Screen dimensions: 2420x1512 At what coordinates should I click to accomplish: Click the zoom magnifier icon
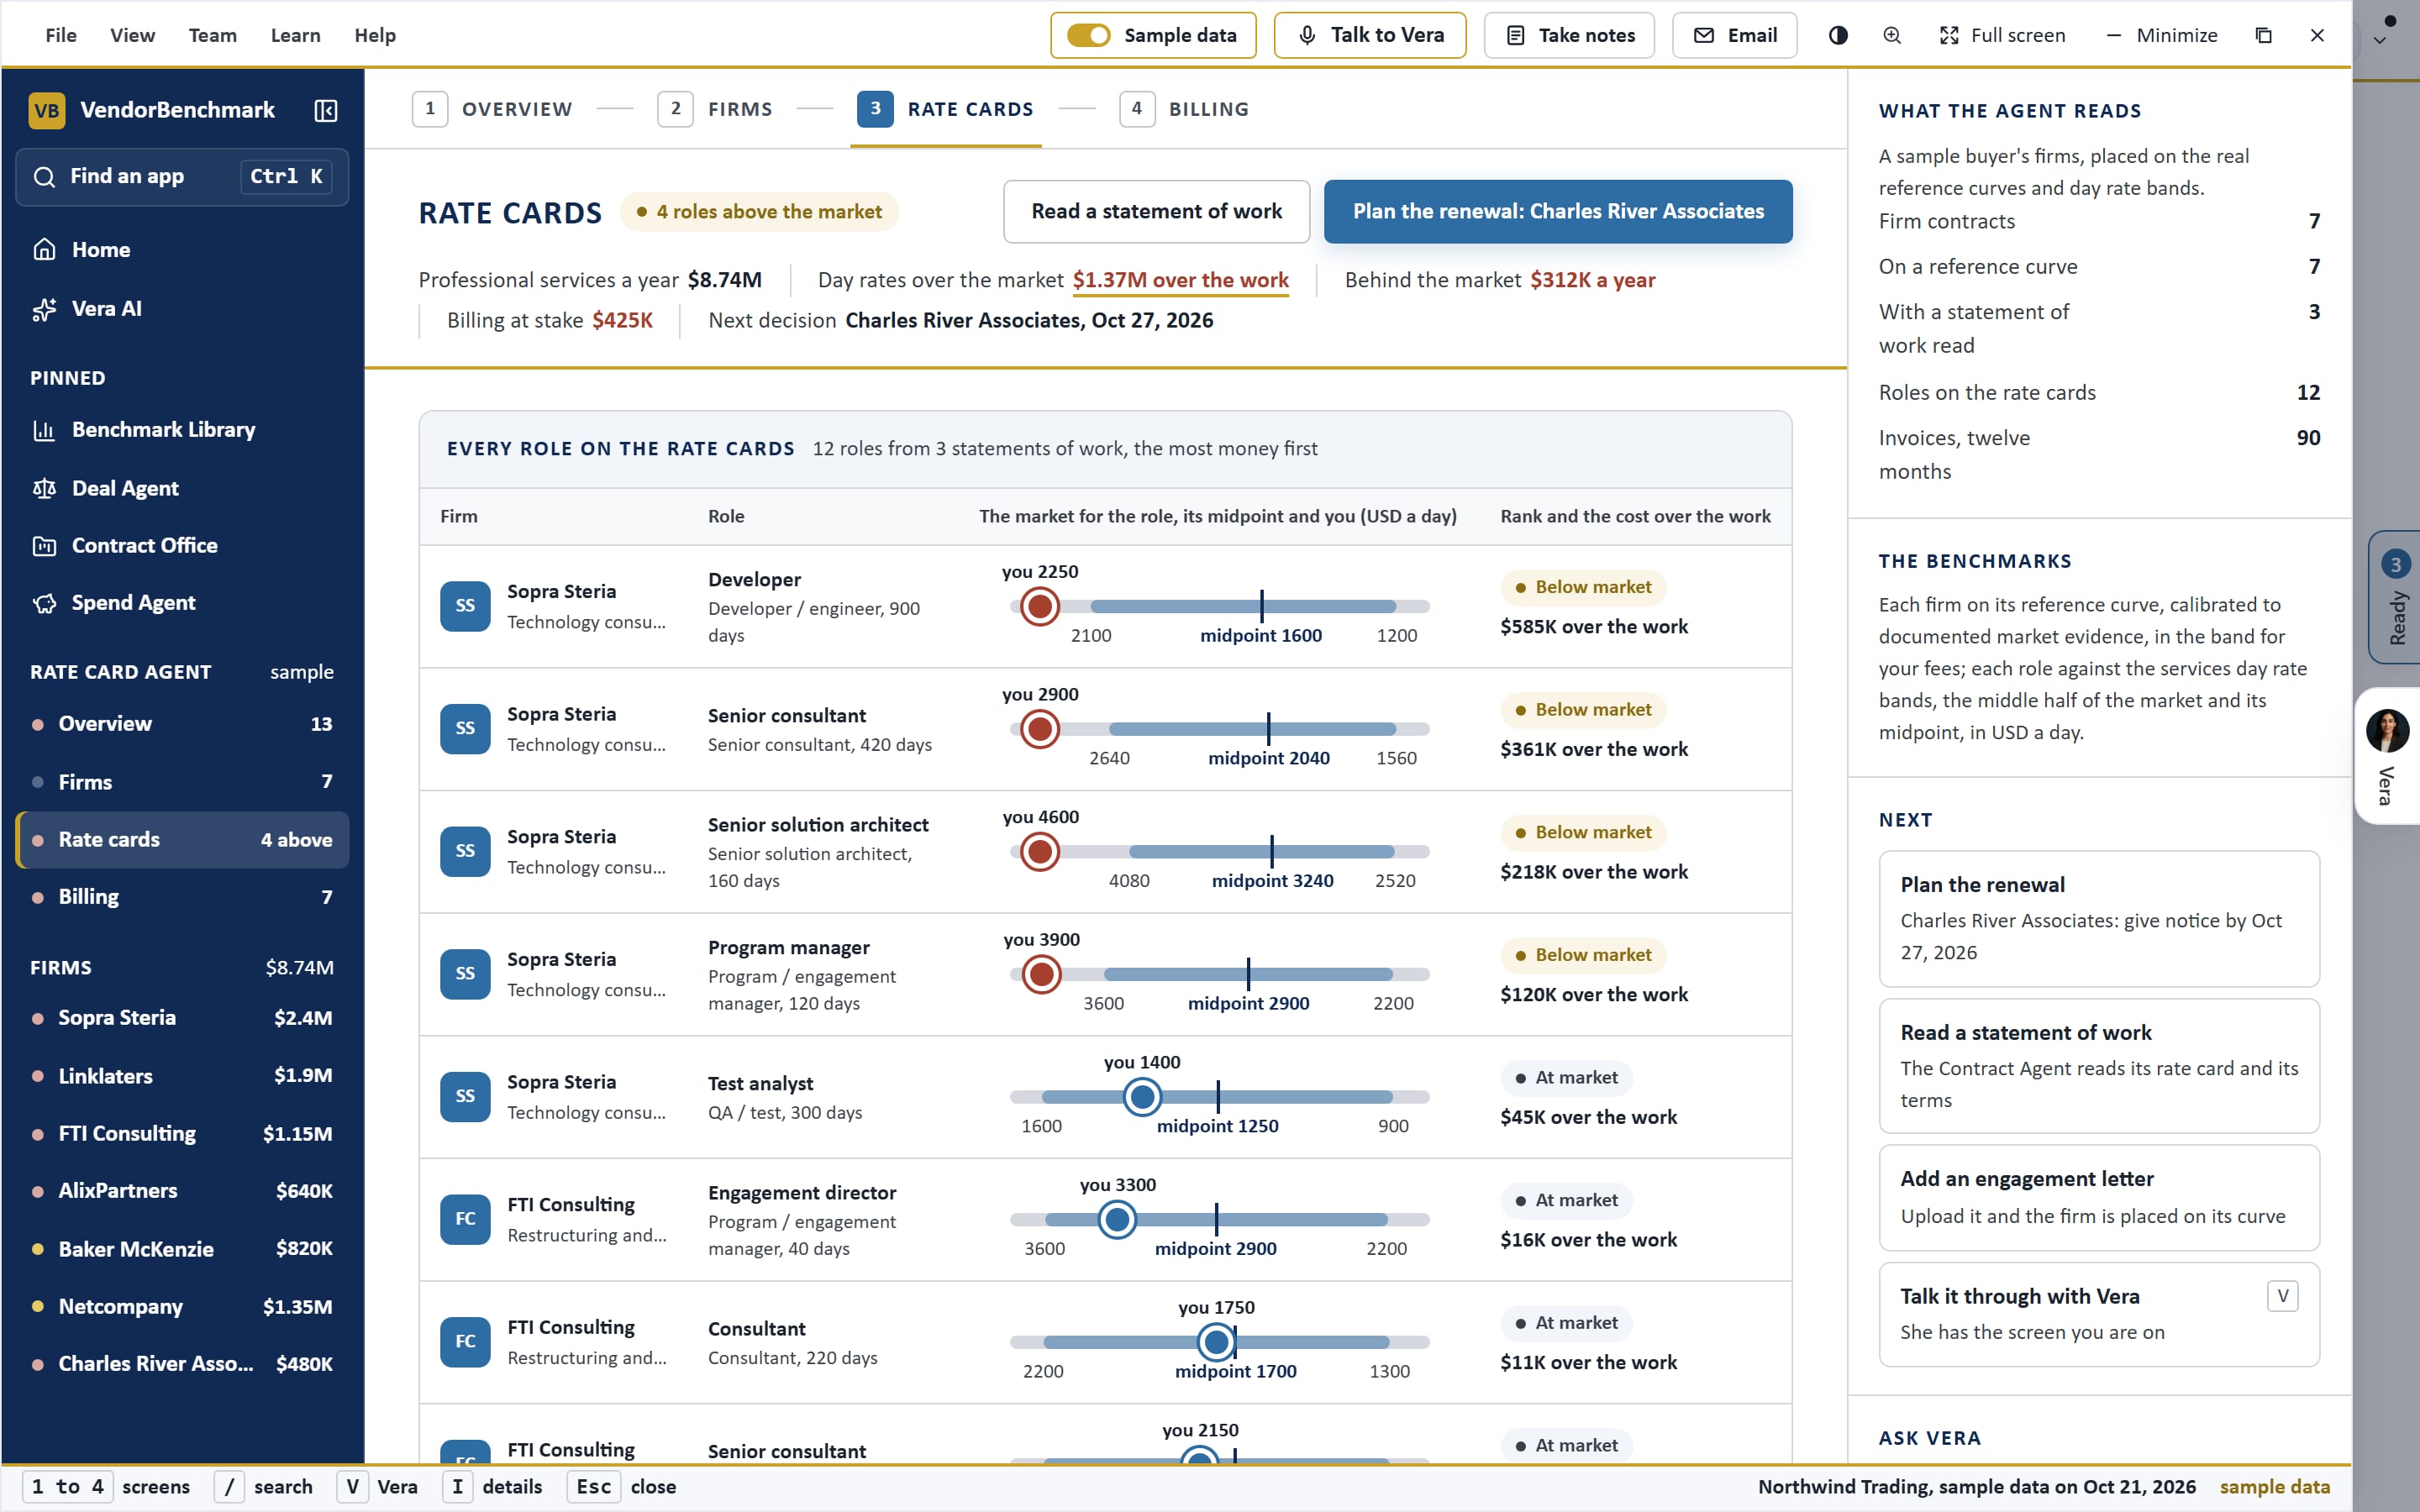[1892, 35]
